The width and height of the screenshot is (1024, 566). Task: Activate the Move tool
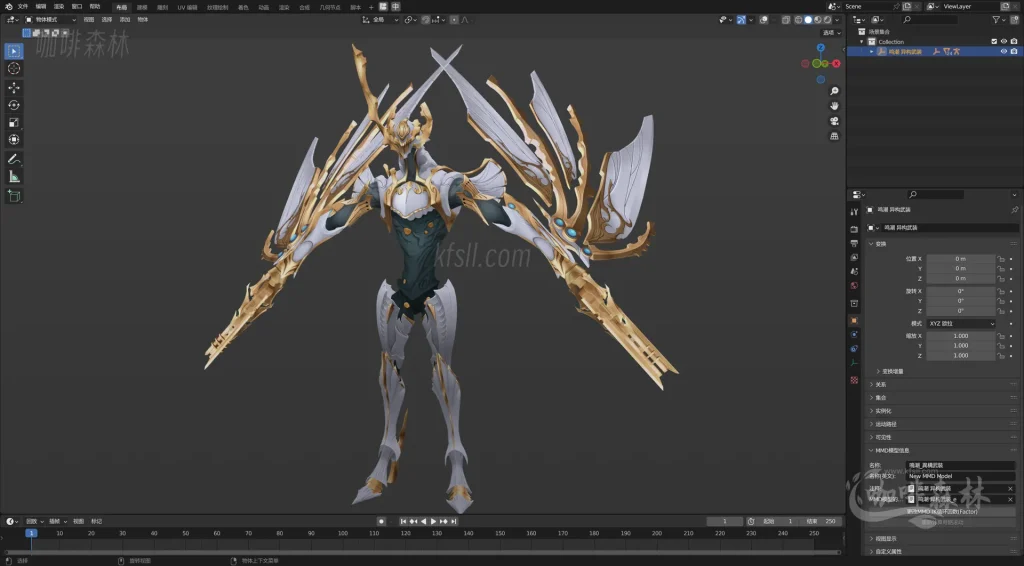coord(14,88)
